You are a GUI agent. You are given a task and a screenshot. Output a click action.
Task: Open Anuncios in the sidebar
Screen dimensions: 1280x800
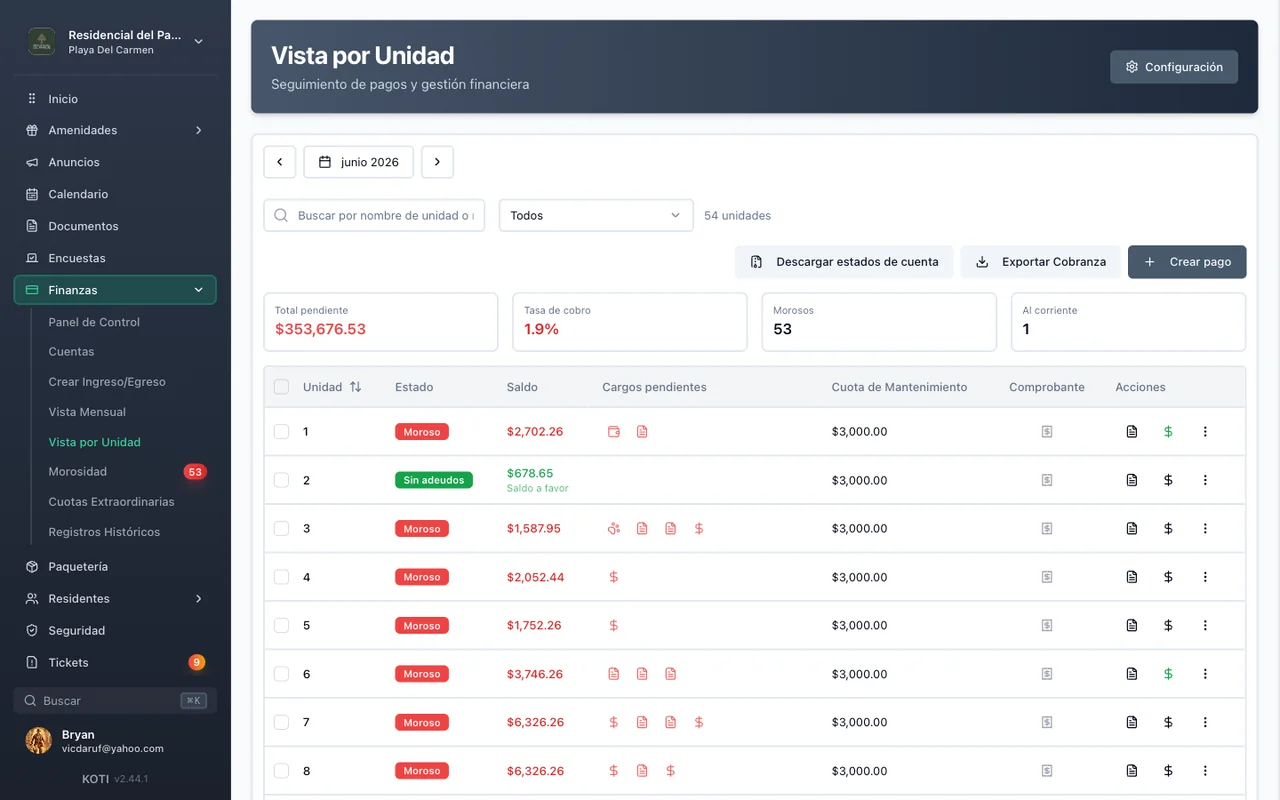coord(115,162)
